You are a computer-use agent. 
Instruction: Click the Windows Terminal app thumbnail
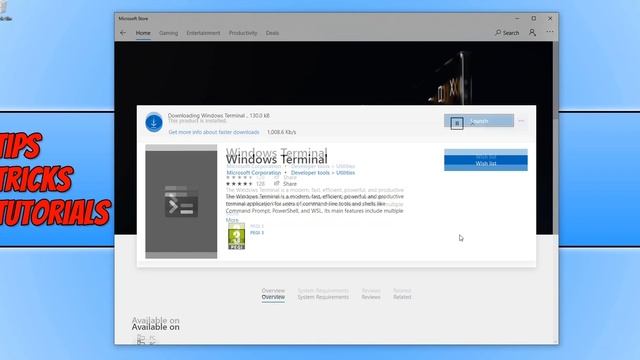pyautogui.click(x=181, y=202)
